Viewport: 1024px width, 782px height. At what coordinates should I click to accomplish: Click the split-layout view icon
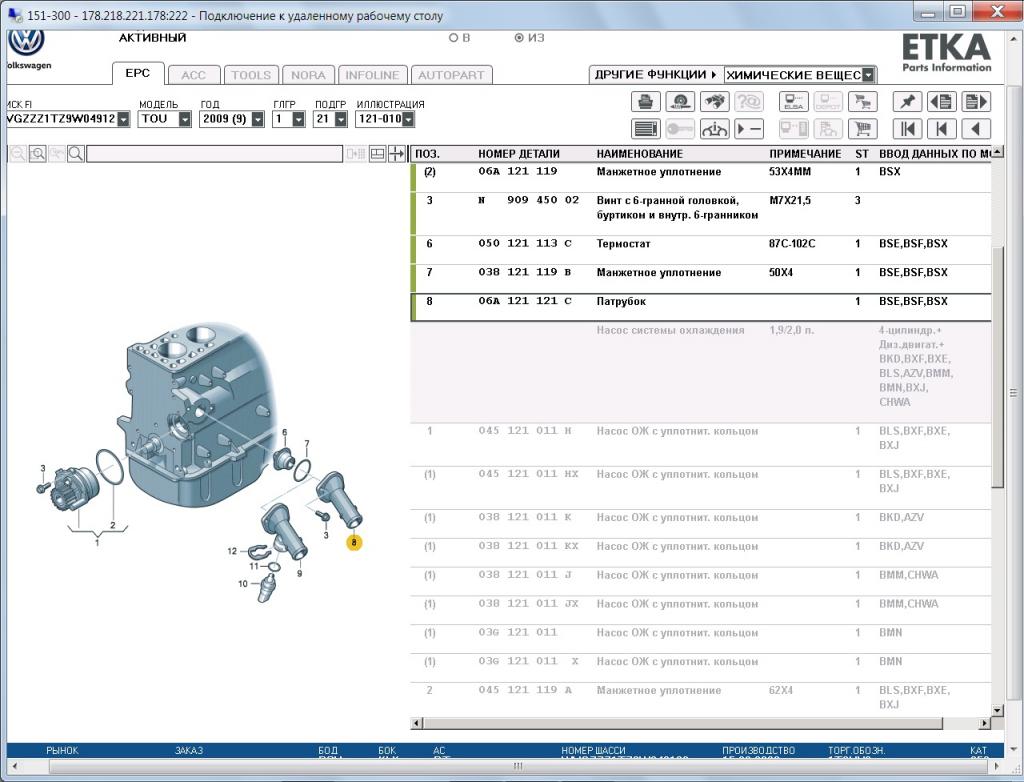pos(377,154)
